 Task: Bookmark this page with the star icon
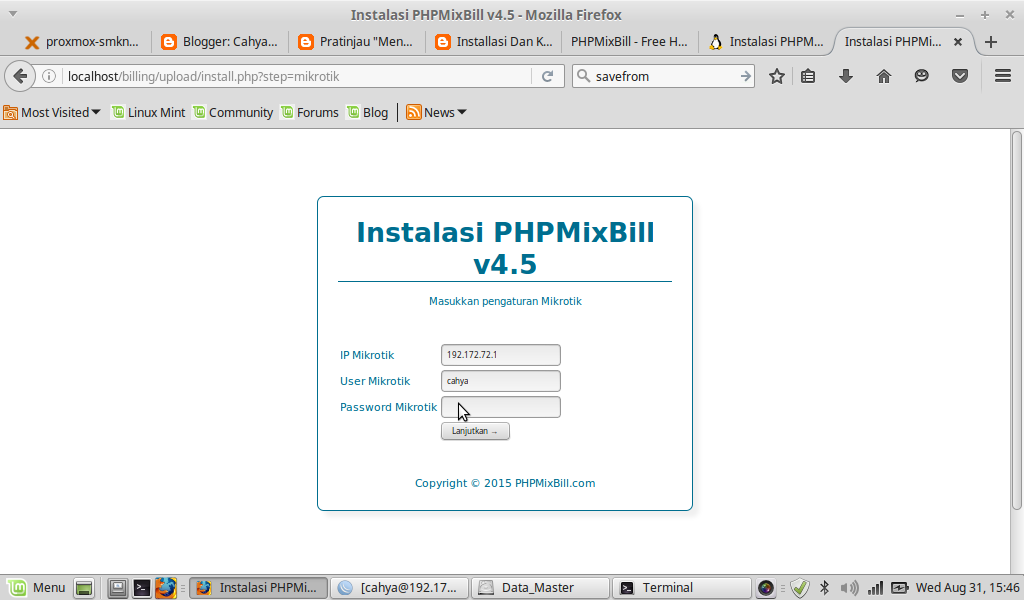click(776, 76)
